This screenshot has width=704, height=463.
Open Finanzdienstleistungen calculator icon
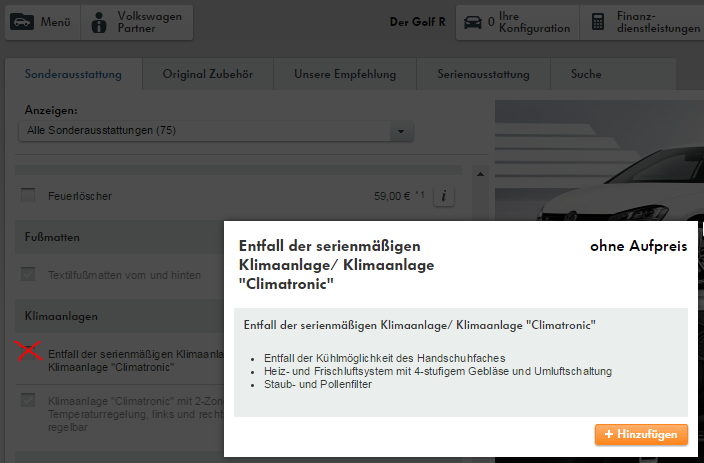click(x=598, y=22)
